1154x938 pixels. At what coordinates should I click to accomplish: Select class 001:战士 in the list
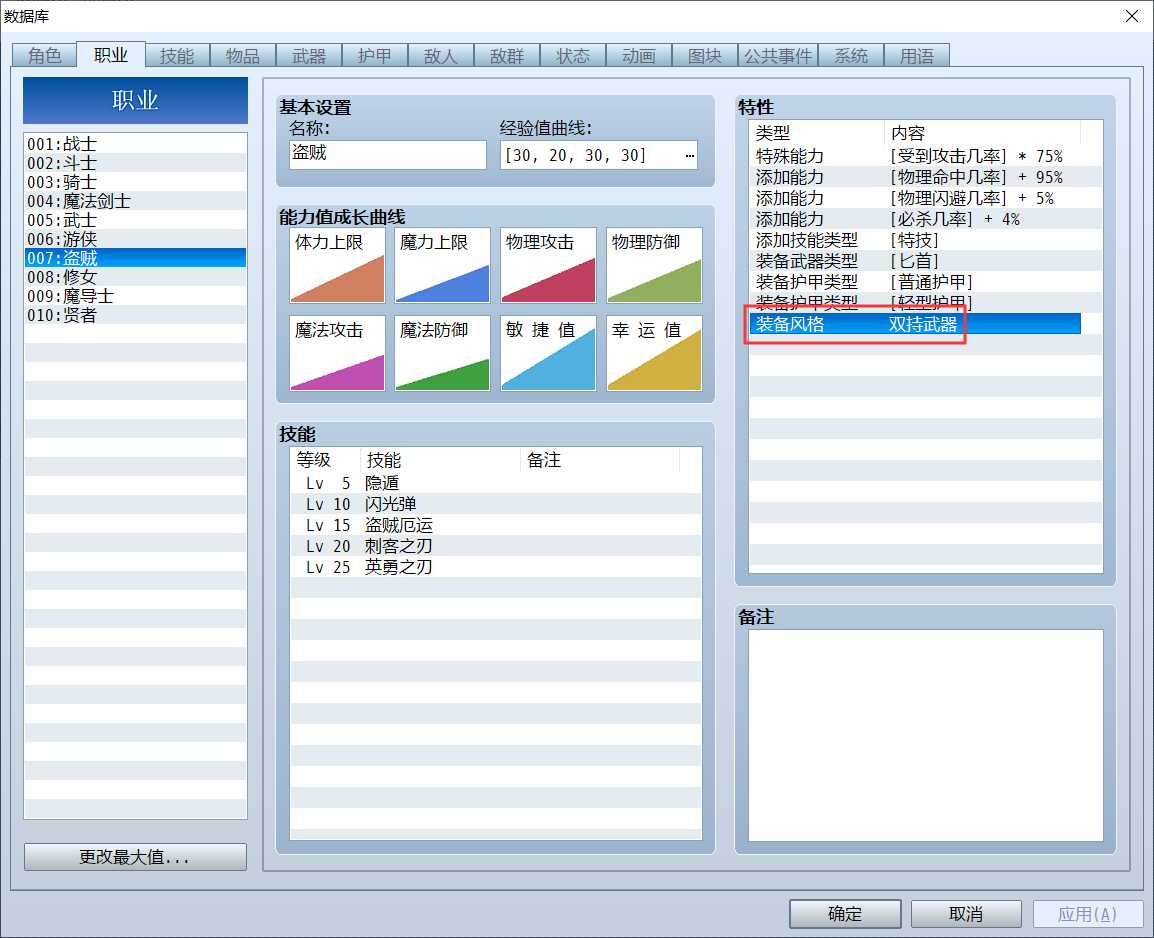(x=135, y=143)
